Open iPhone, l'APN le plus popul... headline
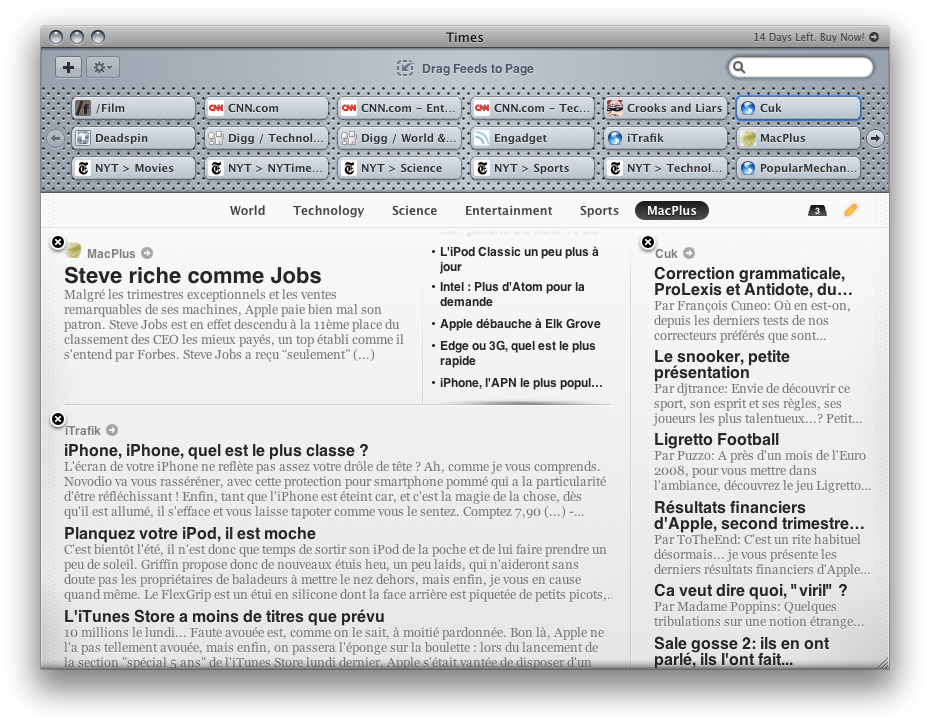Screen dimensions: 930x725 [x=521, y=383]
